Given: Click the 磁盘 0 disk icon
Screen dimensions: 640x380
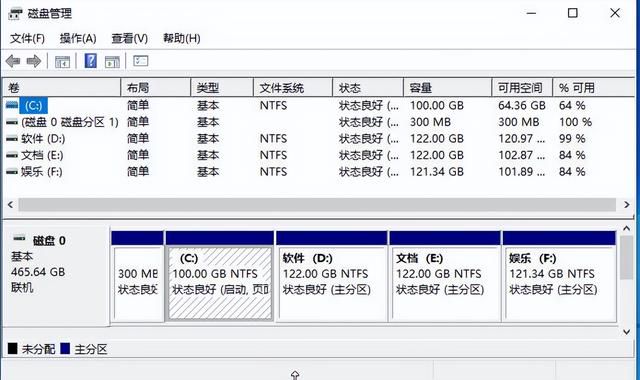Looking at the screenshot, I should [x=19, y=238].
